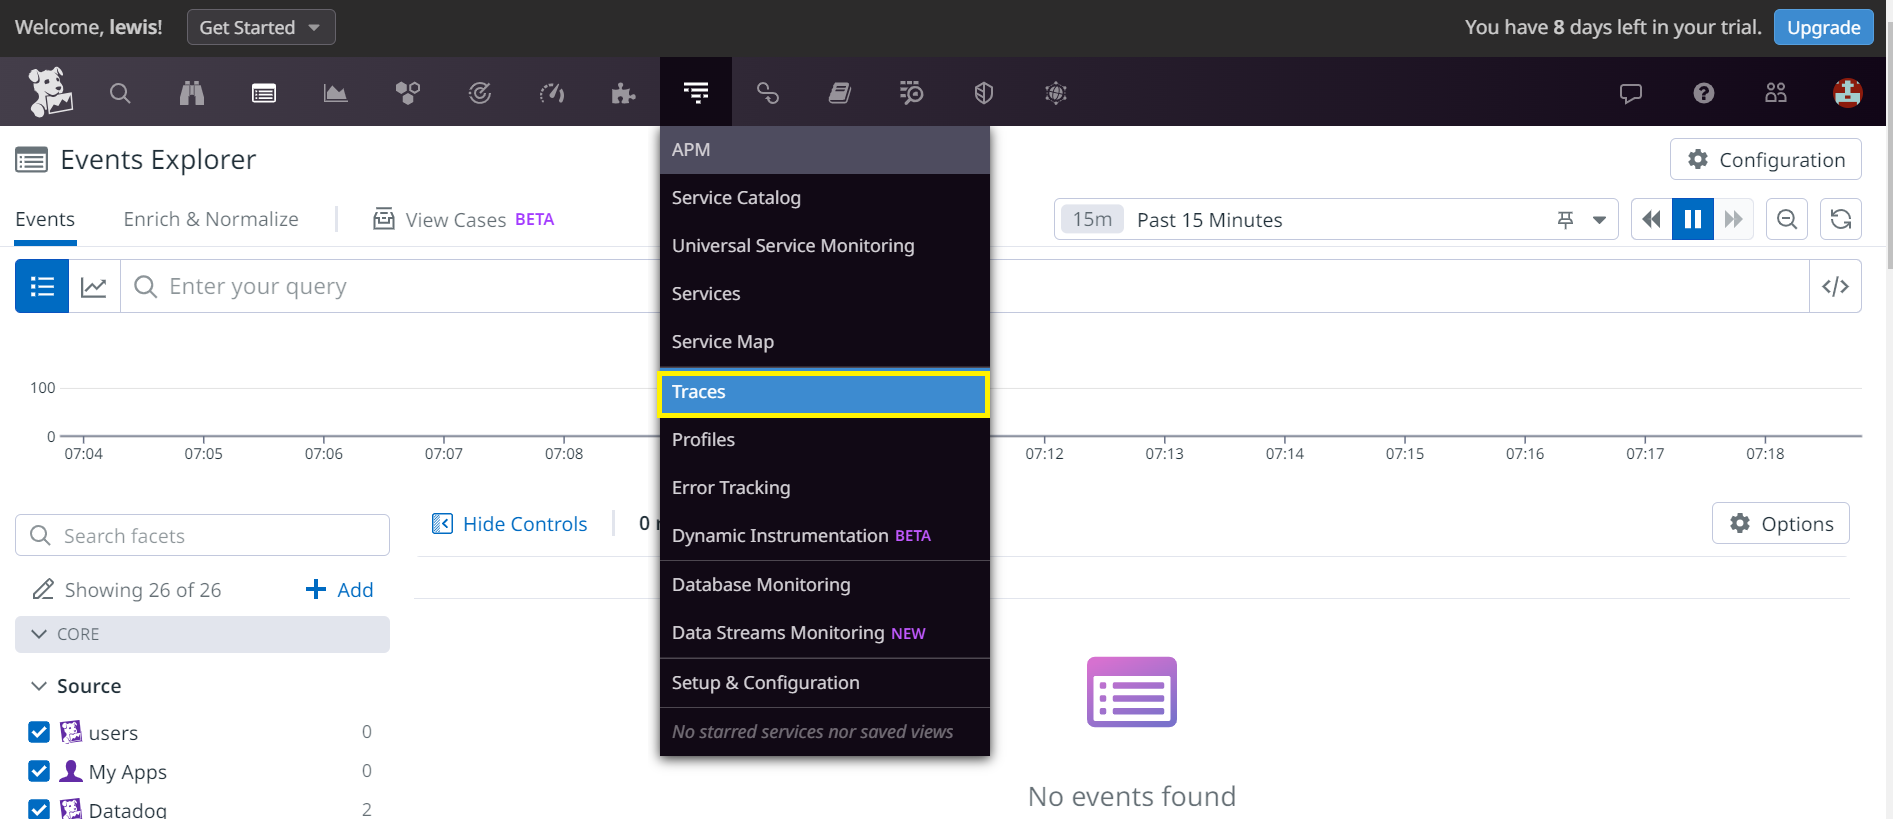
Task: Open Profiles menu item
Action: pyautogui.click(x=824, y=440)
